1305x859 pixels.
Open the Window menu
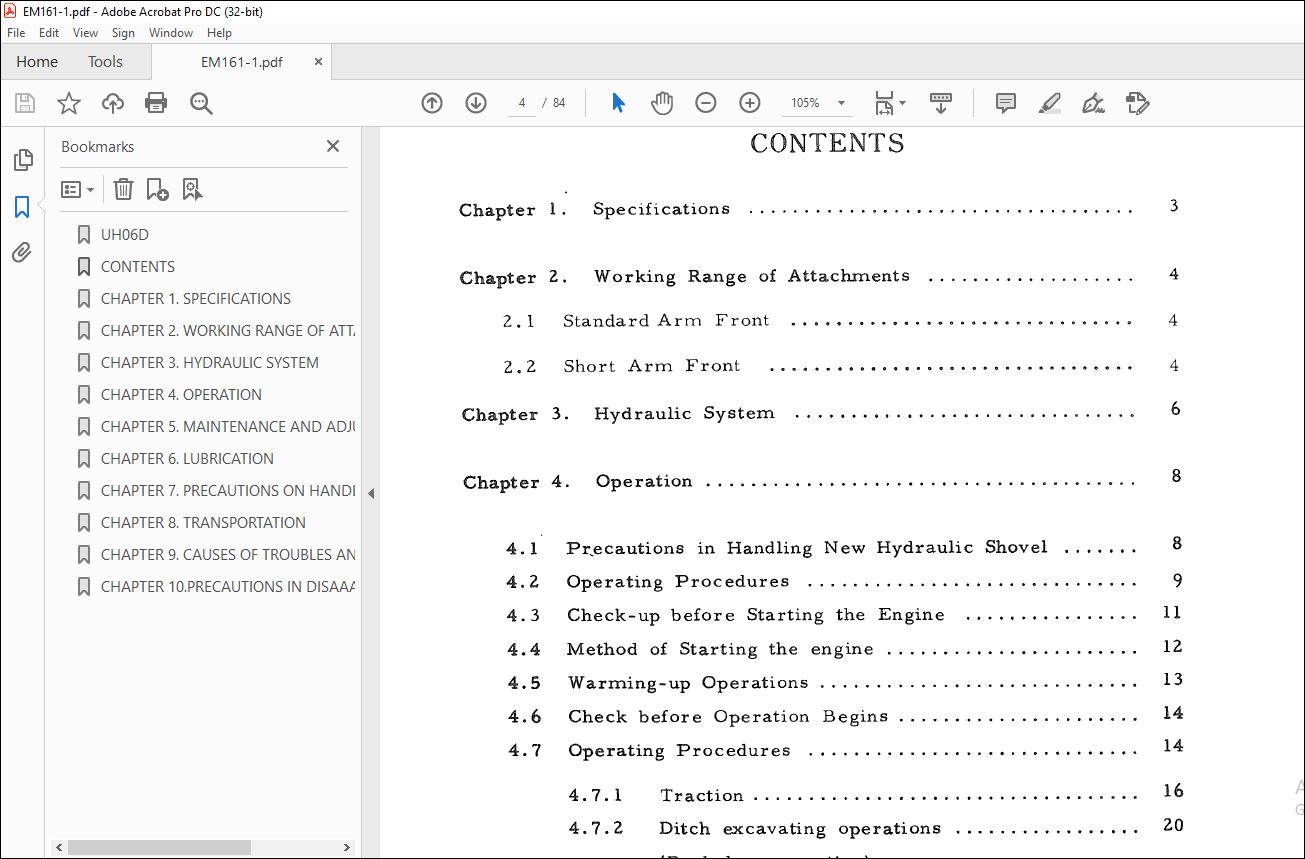171,33
